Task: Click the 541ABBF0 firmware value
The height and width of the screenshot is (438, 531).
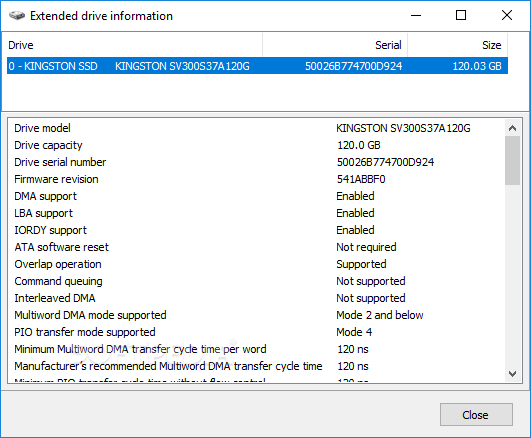Action: pyautogui.click(x=361, y=179)
